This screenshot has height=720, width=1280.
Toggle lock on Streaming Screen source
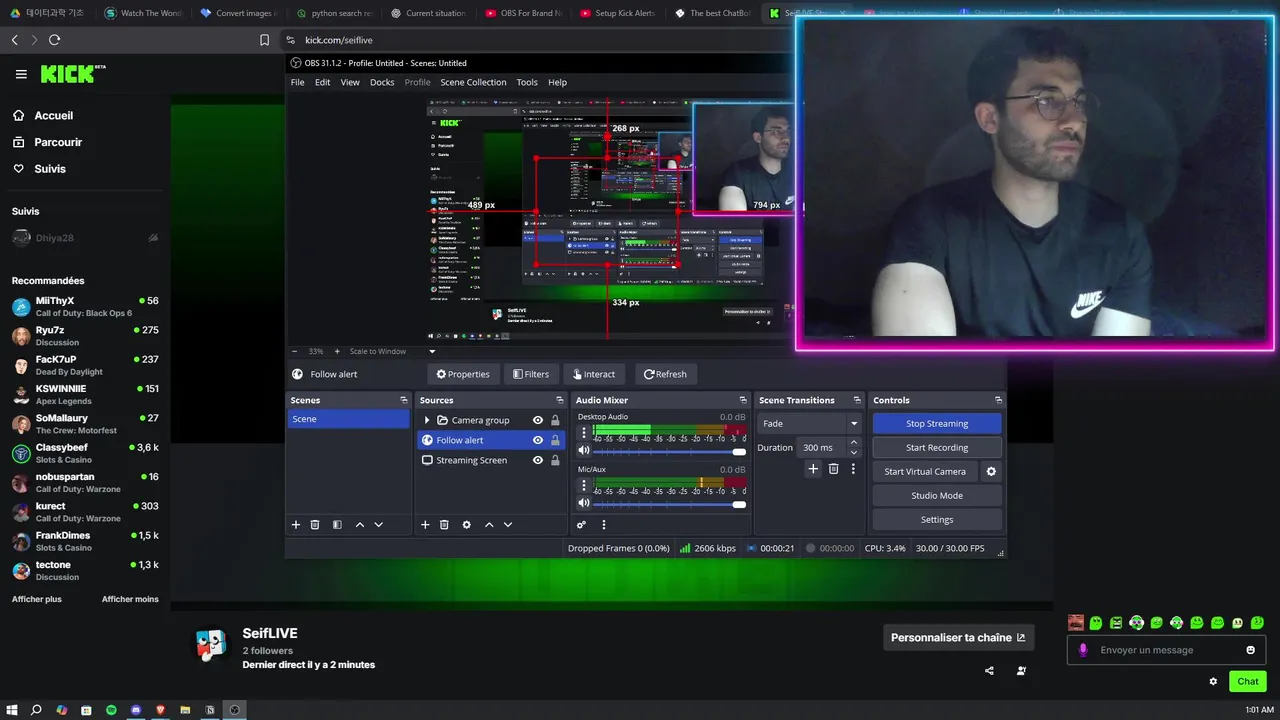click(x=555, y=460)
